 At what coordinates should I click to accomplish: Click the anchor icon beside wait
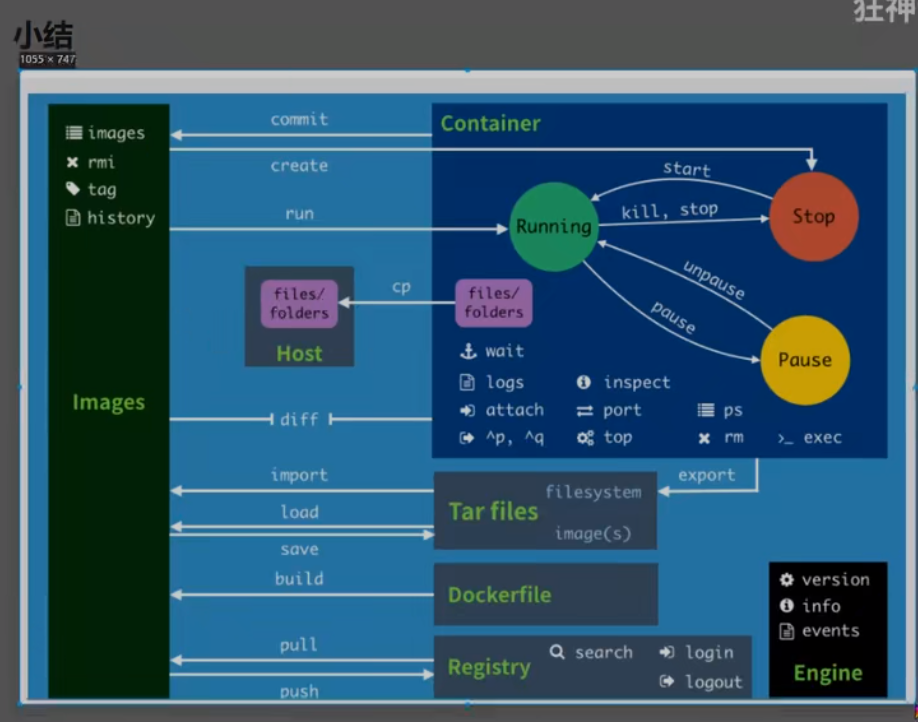[x=468, y=351]
